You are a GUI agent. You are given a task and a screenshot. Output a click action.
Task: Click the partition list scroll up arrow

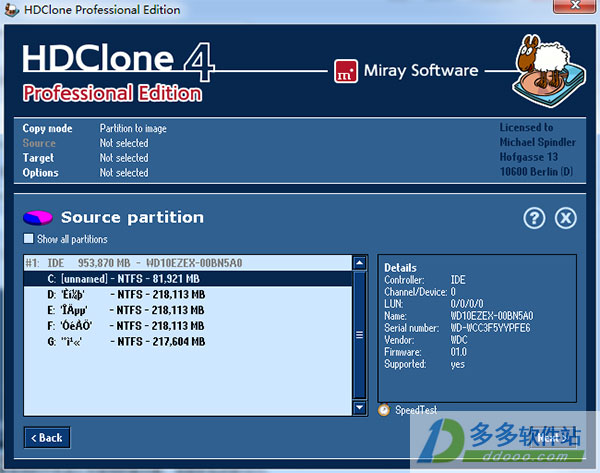coord(359,263)
